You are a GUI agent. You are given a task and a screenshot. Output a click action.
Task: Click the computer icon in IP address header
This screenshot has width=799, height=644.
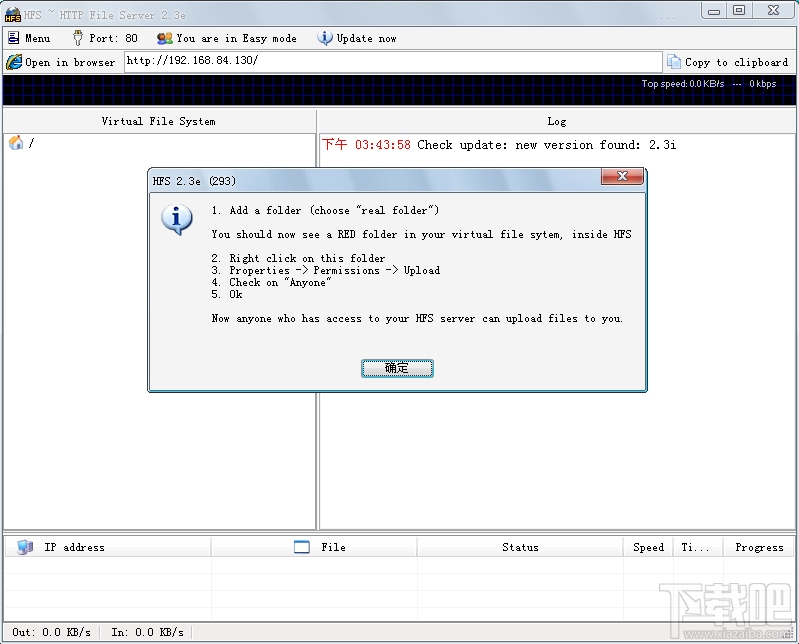click(x=24, y=547)
